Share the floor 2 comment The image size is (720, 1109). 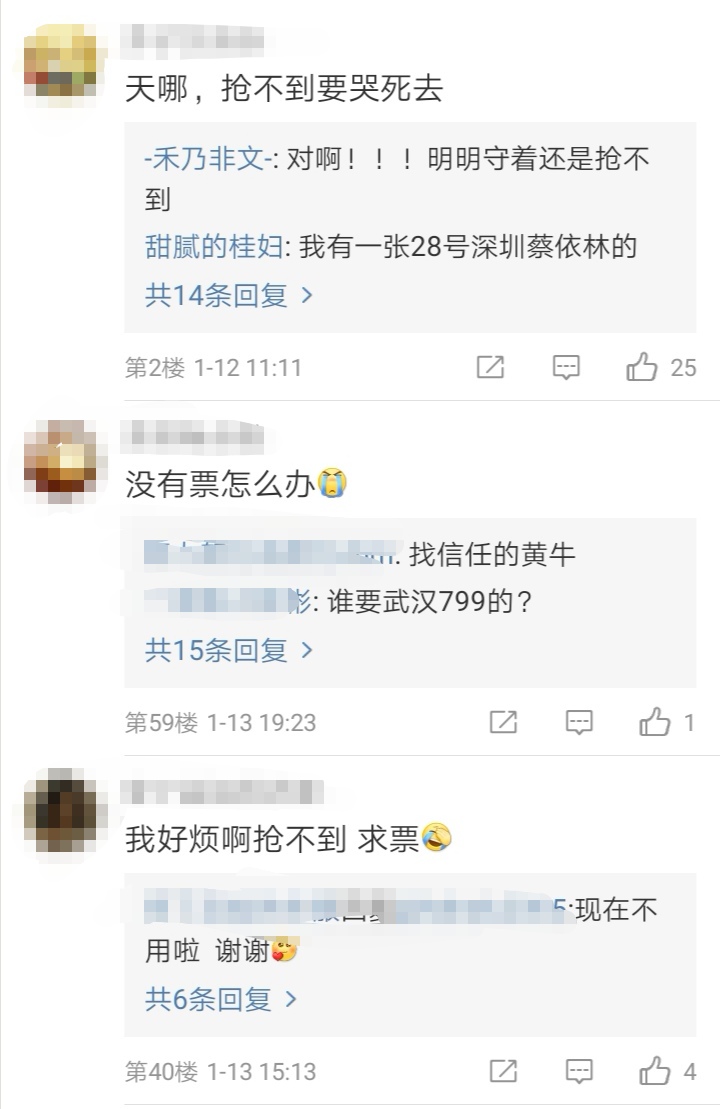[x=490, y=367]
